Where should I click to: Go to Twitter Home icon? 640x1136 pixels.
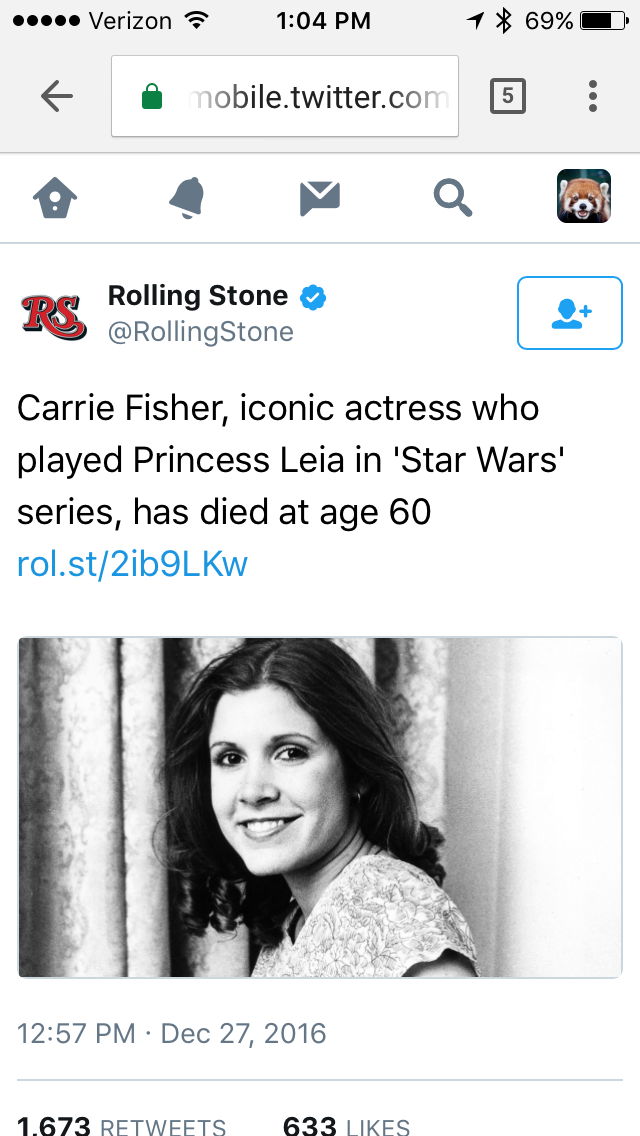[x=55, y=197]
